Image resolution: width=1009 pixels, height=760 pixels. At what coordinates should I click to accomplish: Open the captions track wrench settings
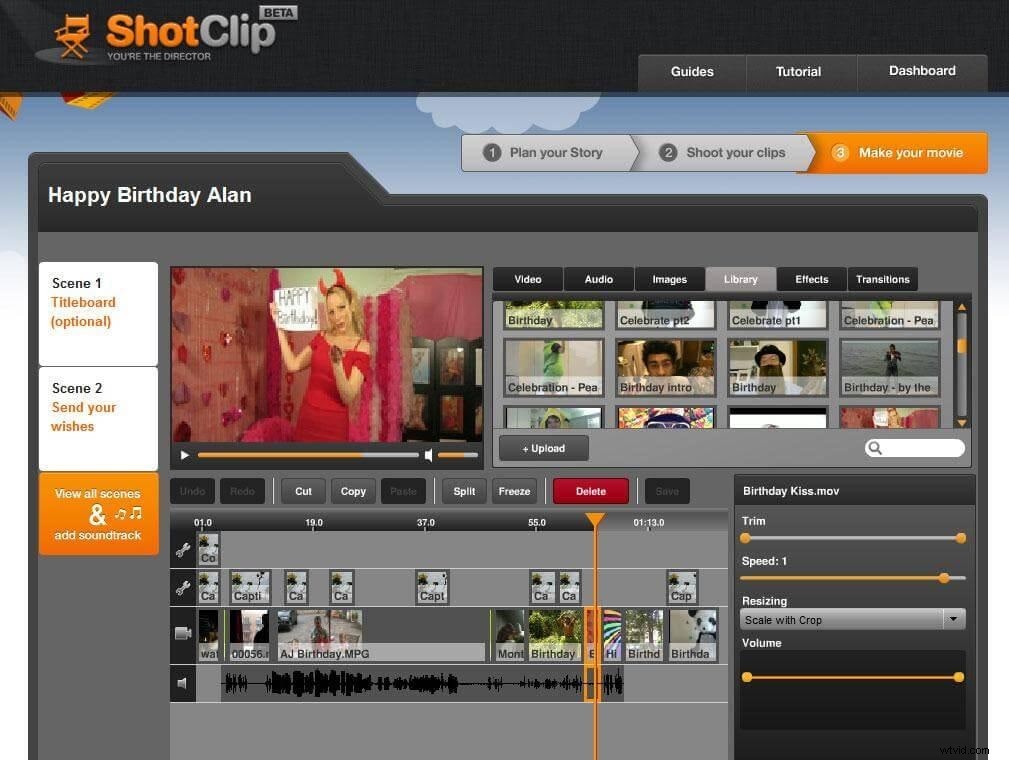pos(185,588)
